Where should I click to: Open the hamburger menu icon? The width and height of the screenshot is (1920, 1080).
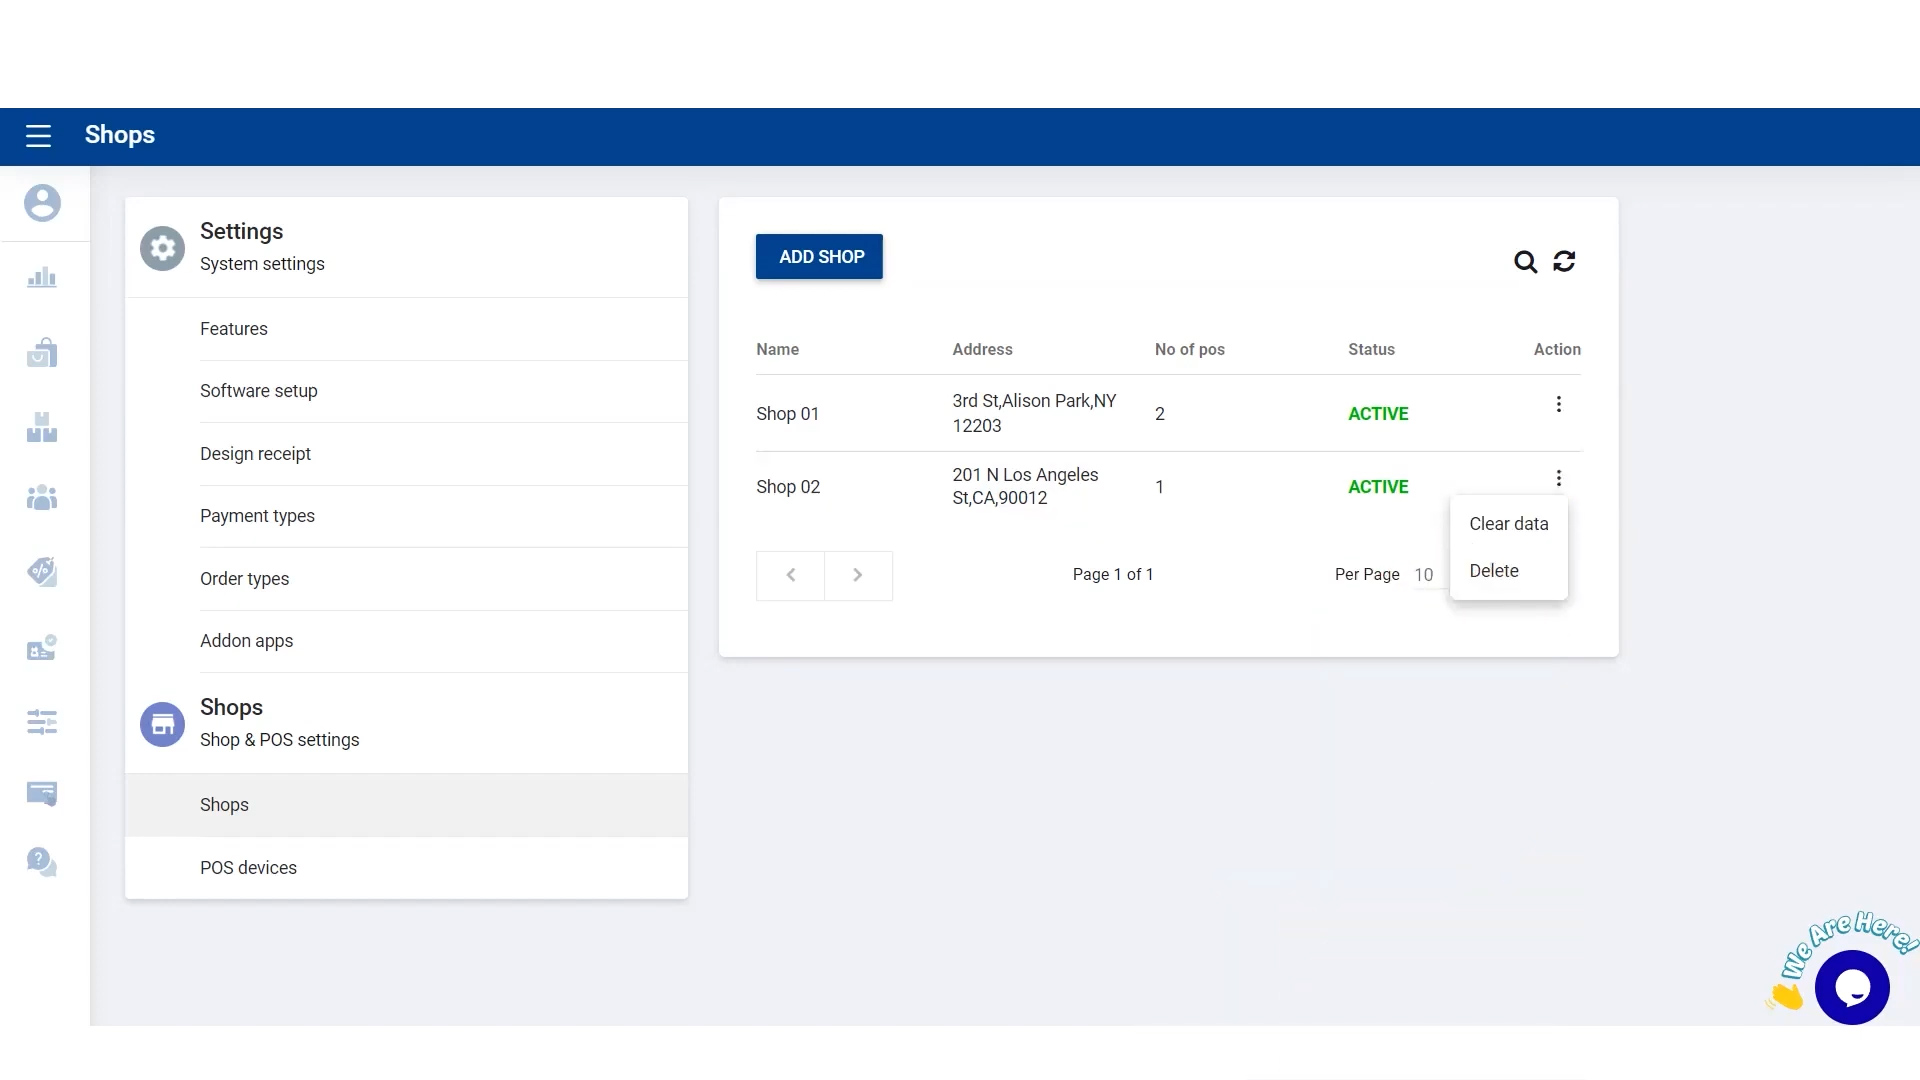pyautogui.click(x=38, y=136)
